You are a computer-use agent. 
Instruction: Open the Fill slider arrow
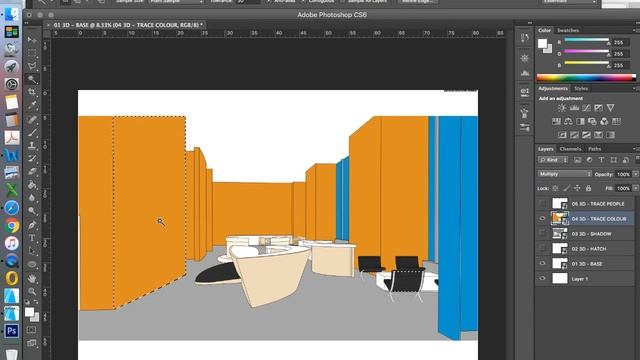point(636,188)
